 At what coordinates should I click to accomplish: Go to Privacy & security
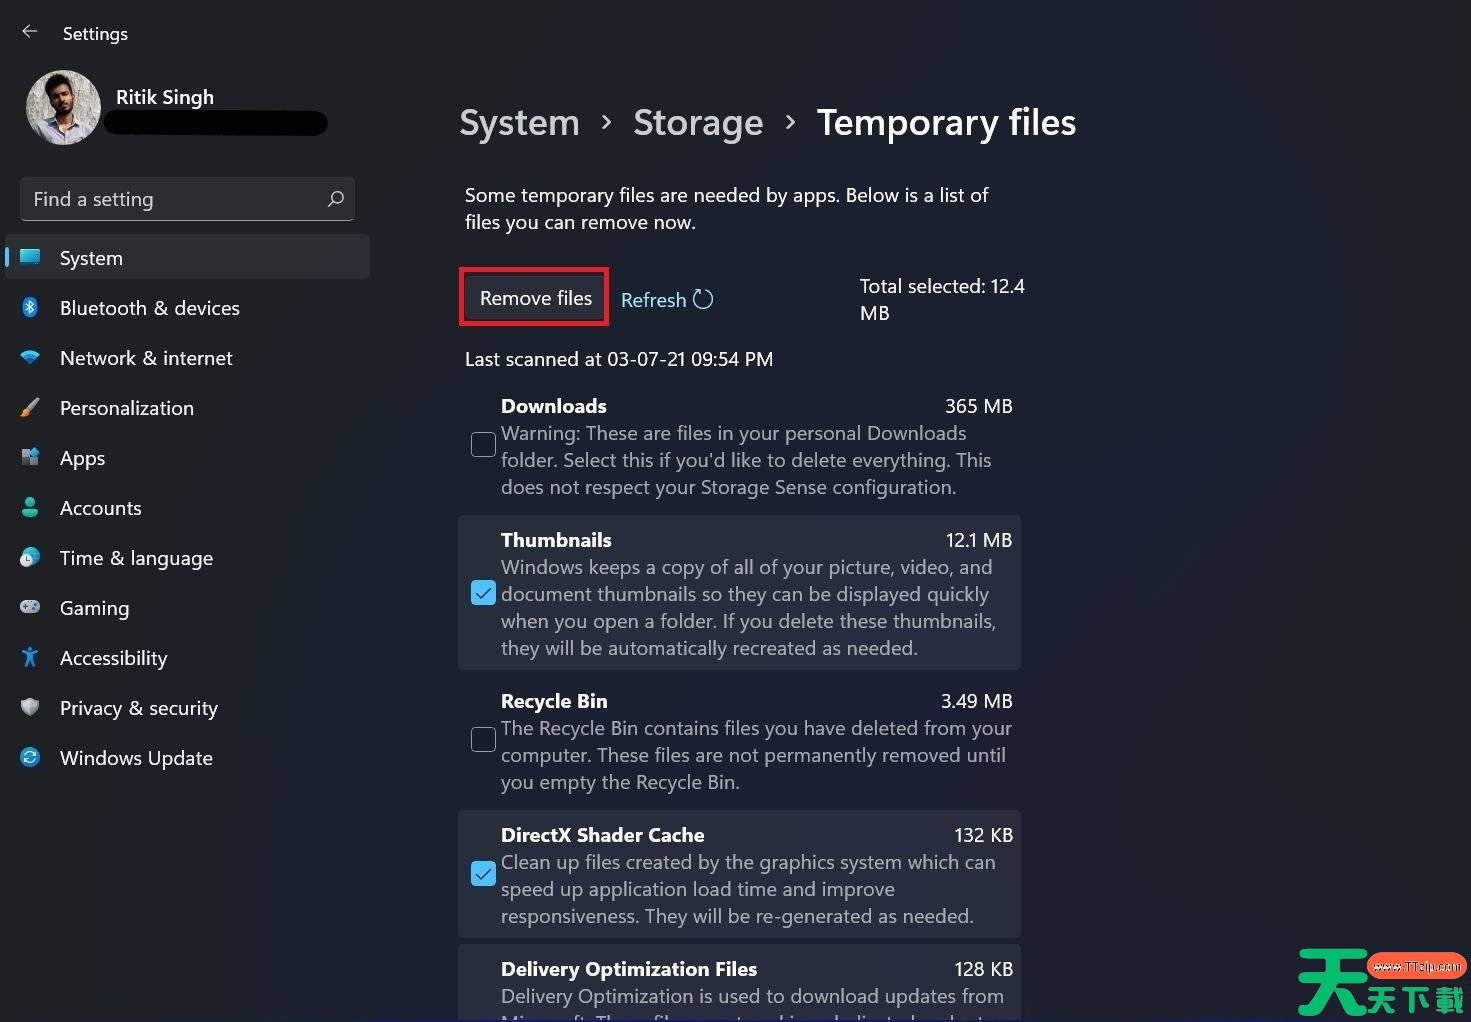click(188, 707)
